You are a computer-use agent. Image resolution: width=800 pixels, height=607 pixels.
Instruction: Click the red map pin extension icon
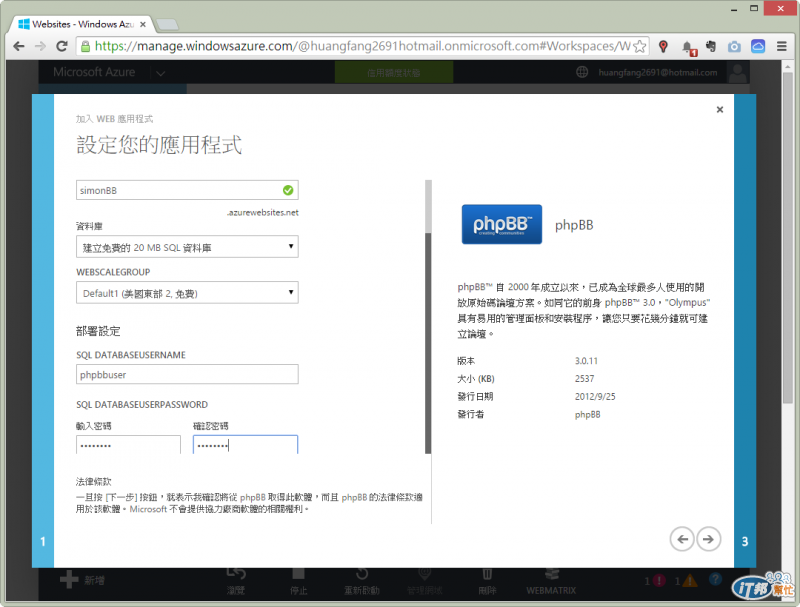click(x=663, y=46)
